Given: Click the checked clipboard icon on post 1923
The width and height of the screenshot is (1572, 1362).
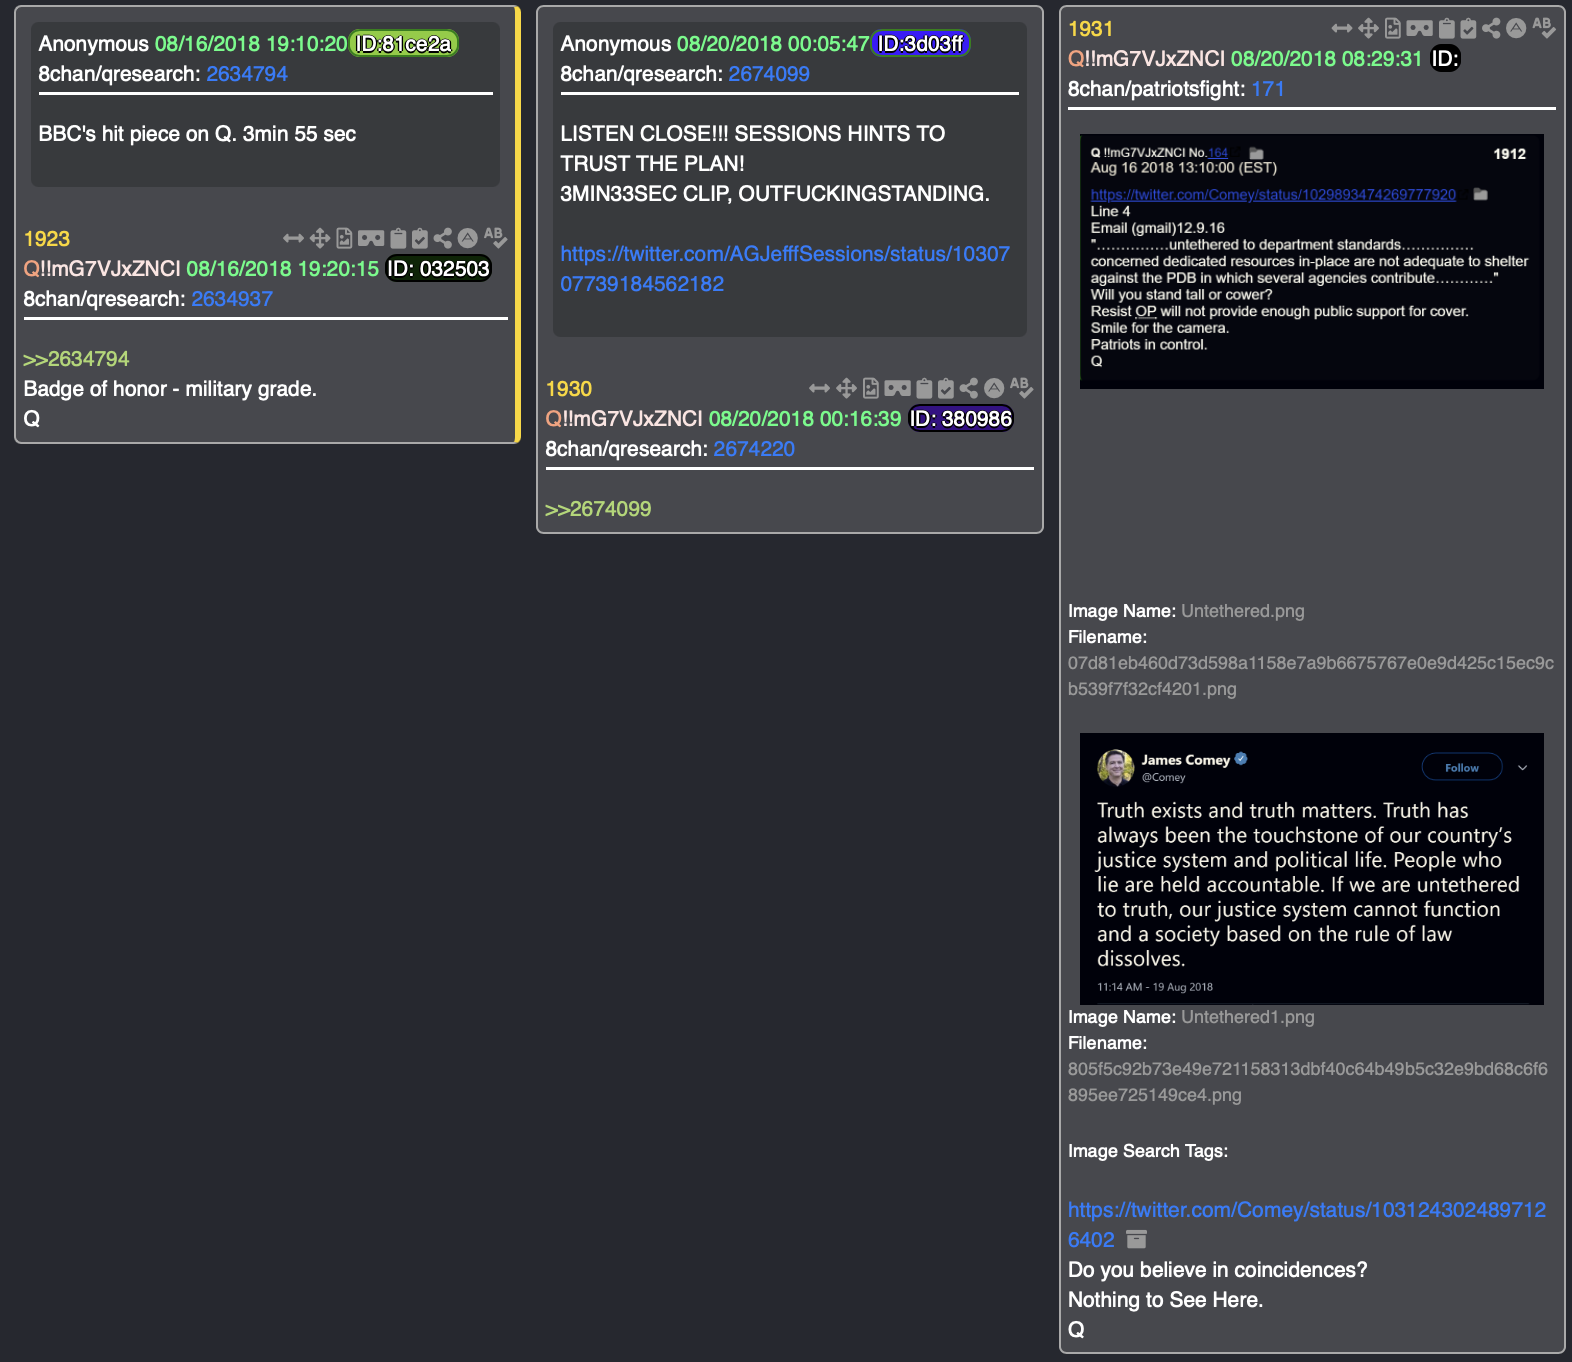Looking at the screenshot, I should click(420, 238).
